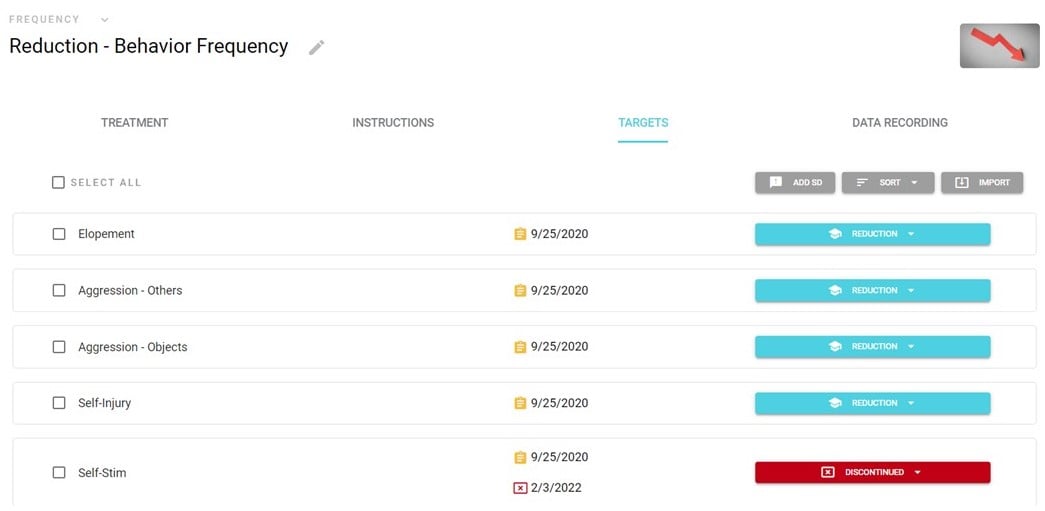This screenshot has width=1045, height=511.
Task: Open the Data Recording tab
Action: (x=899, y=123)
